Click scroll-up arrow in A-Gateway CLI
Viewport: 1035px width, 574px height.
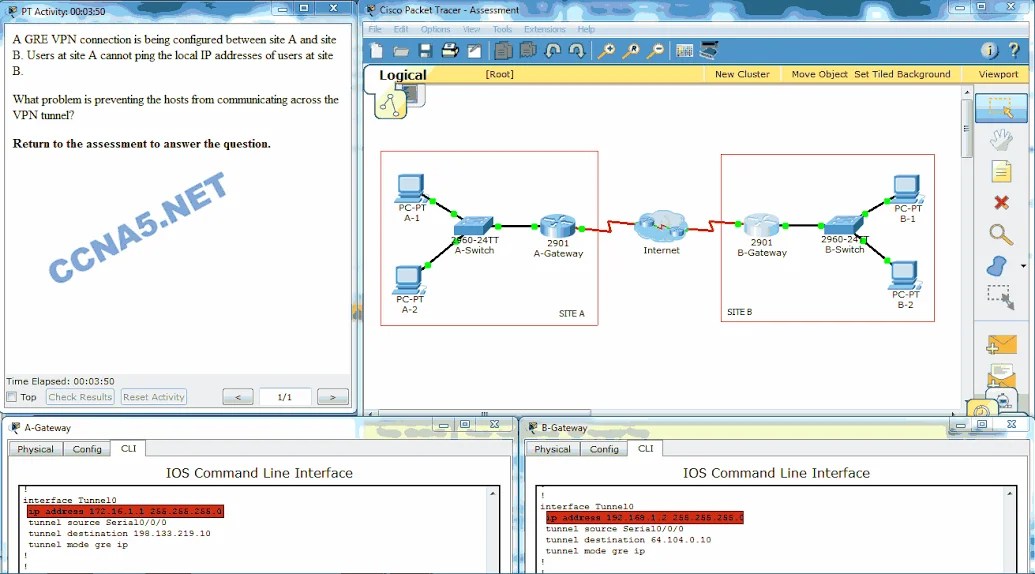(x=492, y=494)
